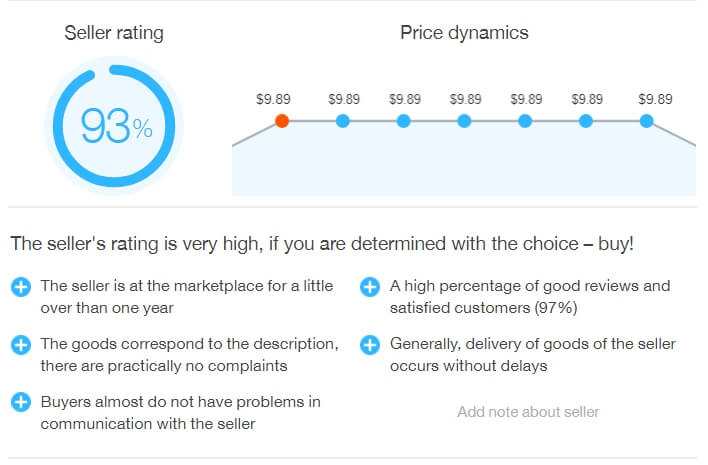Select the second price point on chart
The width and height of the screenshot is (708, 465).
point(343,121)
